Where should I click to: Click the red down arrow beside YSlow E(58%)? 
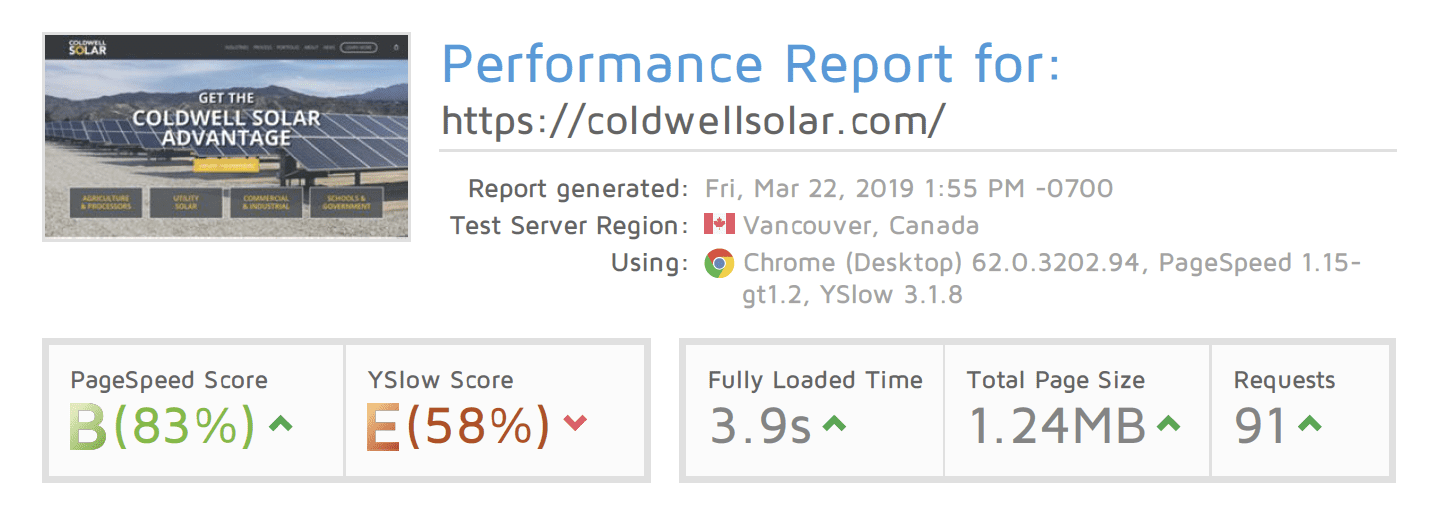click(x=575, y=424)
